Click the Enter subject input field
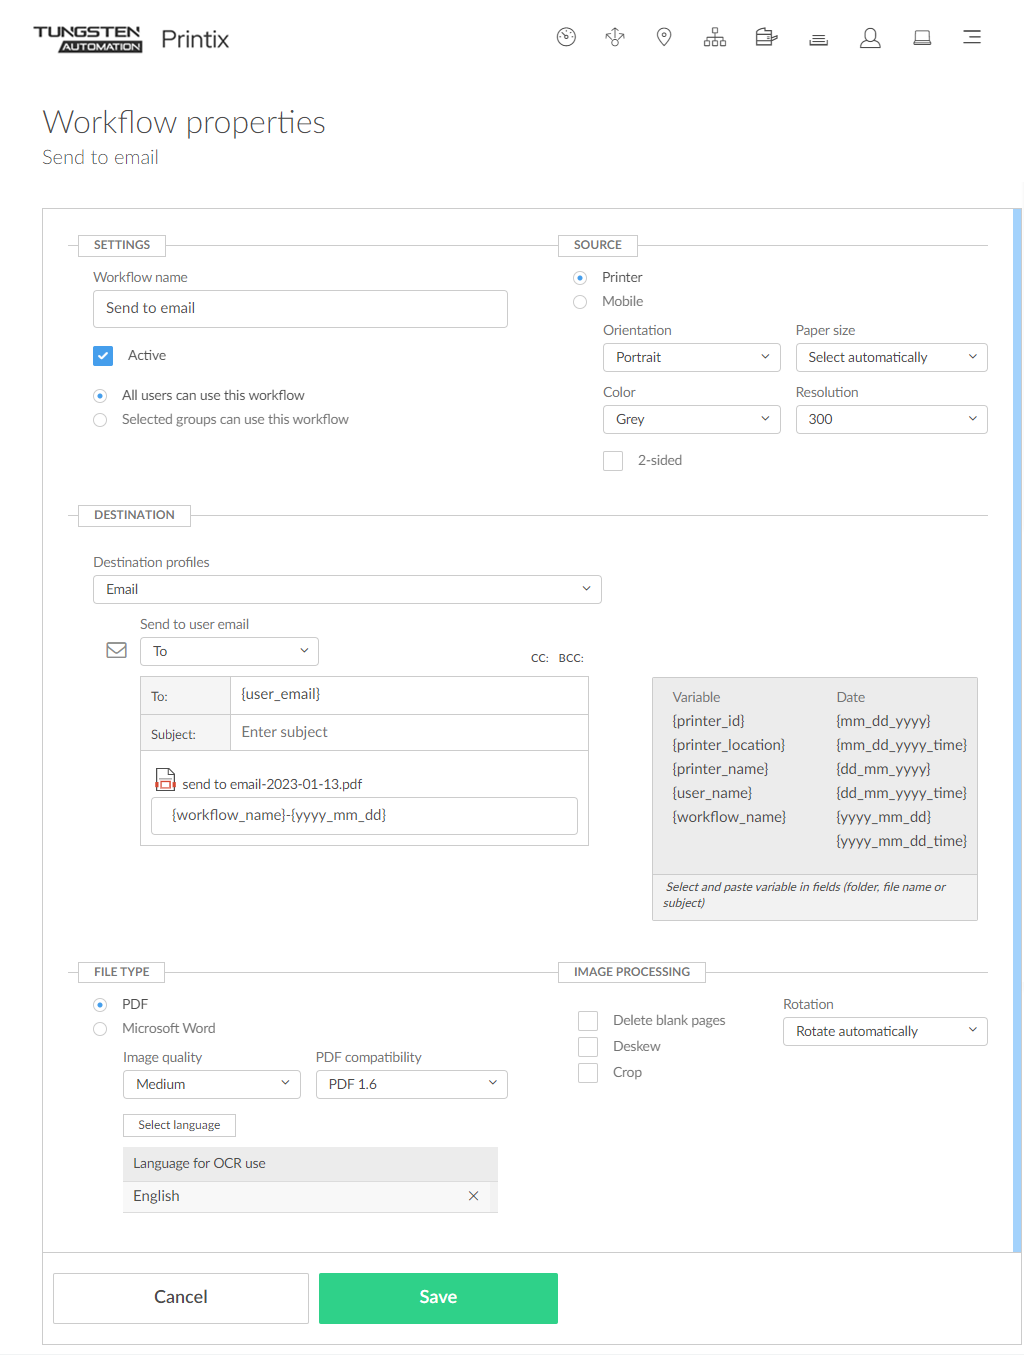This screenshot has width=1024, height=1356. point(410,733)
